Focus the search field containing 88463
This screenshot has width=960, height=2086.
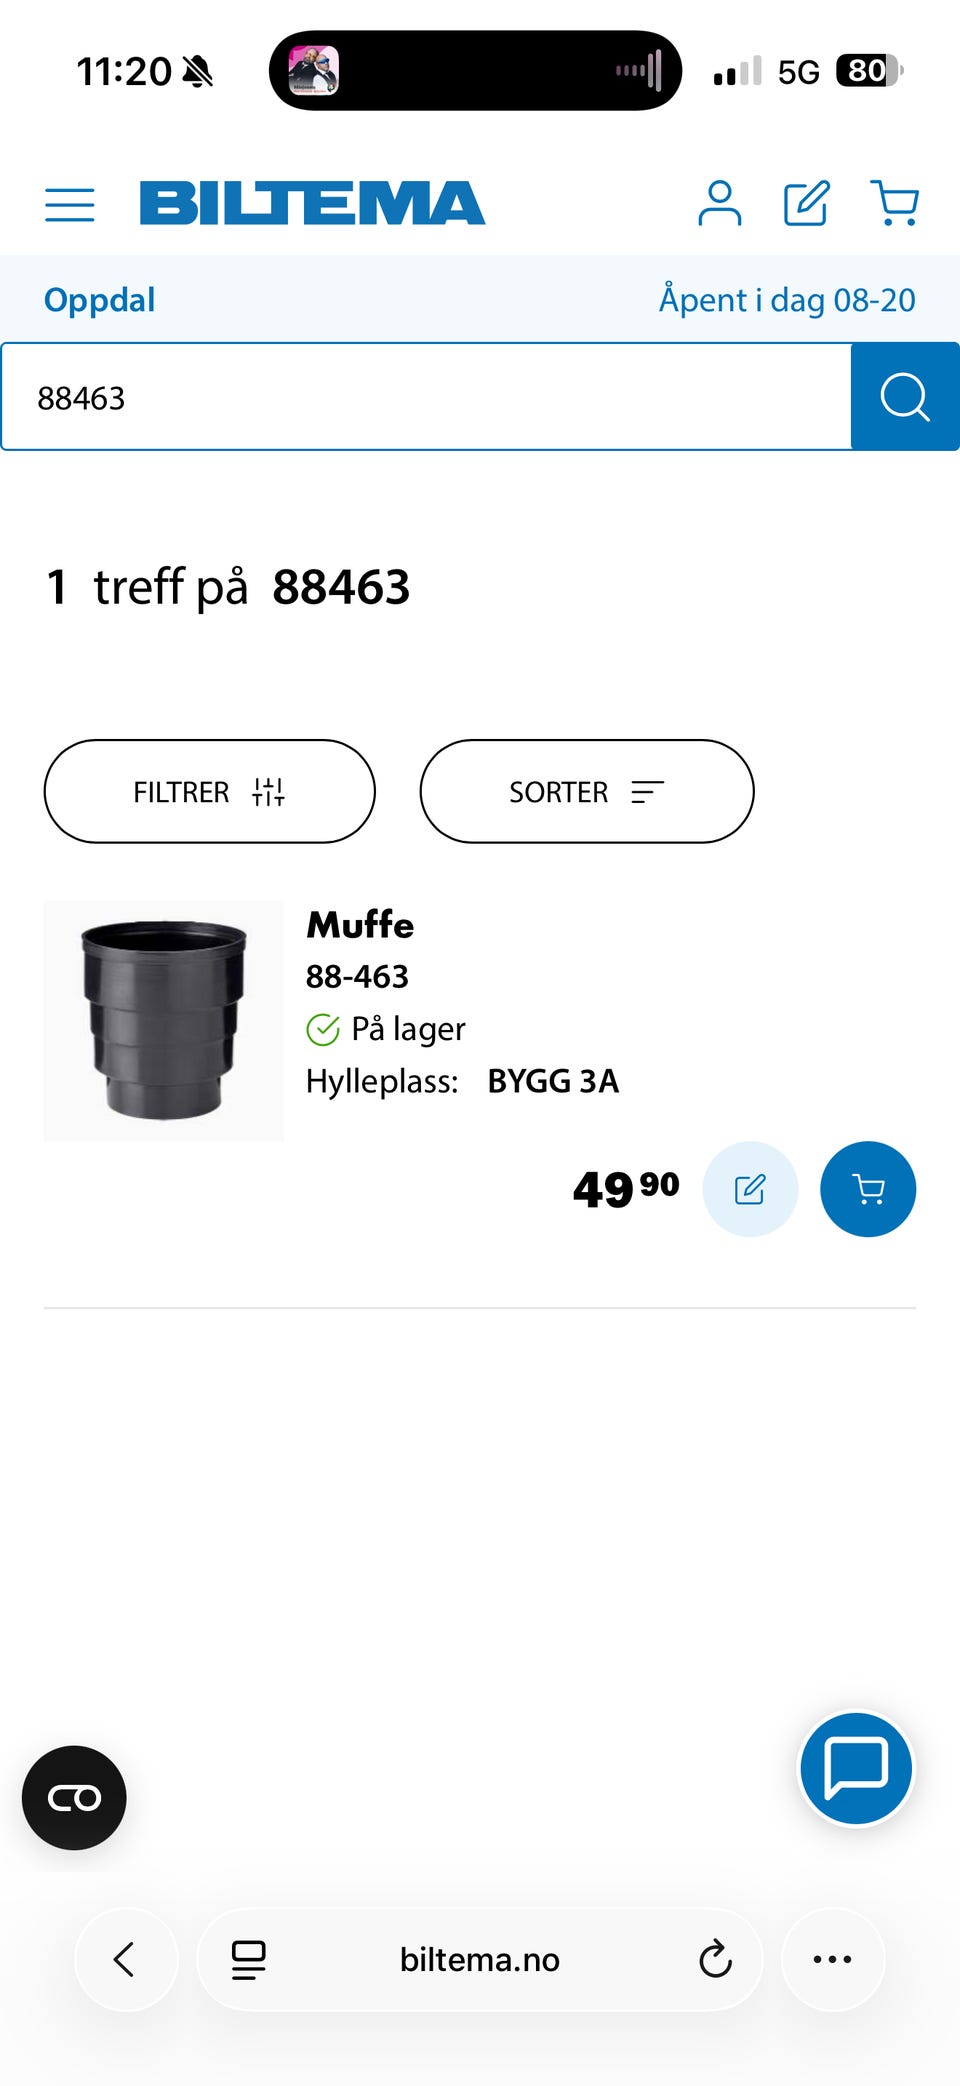coord(427,397)
